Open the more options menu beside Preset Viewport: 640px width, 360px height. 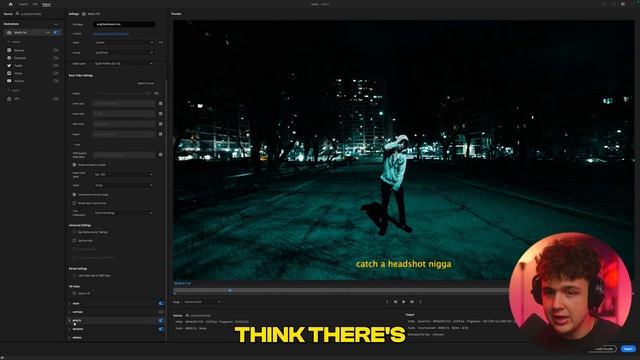tap(161, 42)
